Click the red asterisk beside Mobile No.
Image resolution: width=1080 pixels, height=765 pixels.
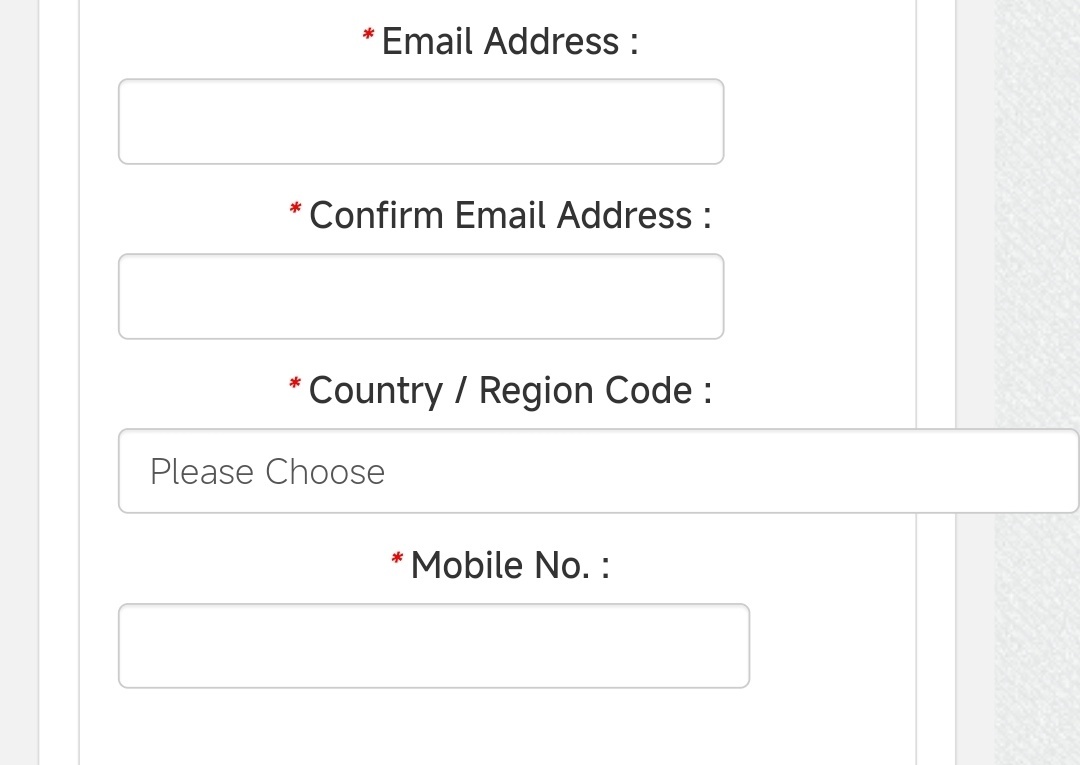pos(397,560)
